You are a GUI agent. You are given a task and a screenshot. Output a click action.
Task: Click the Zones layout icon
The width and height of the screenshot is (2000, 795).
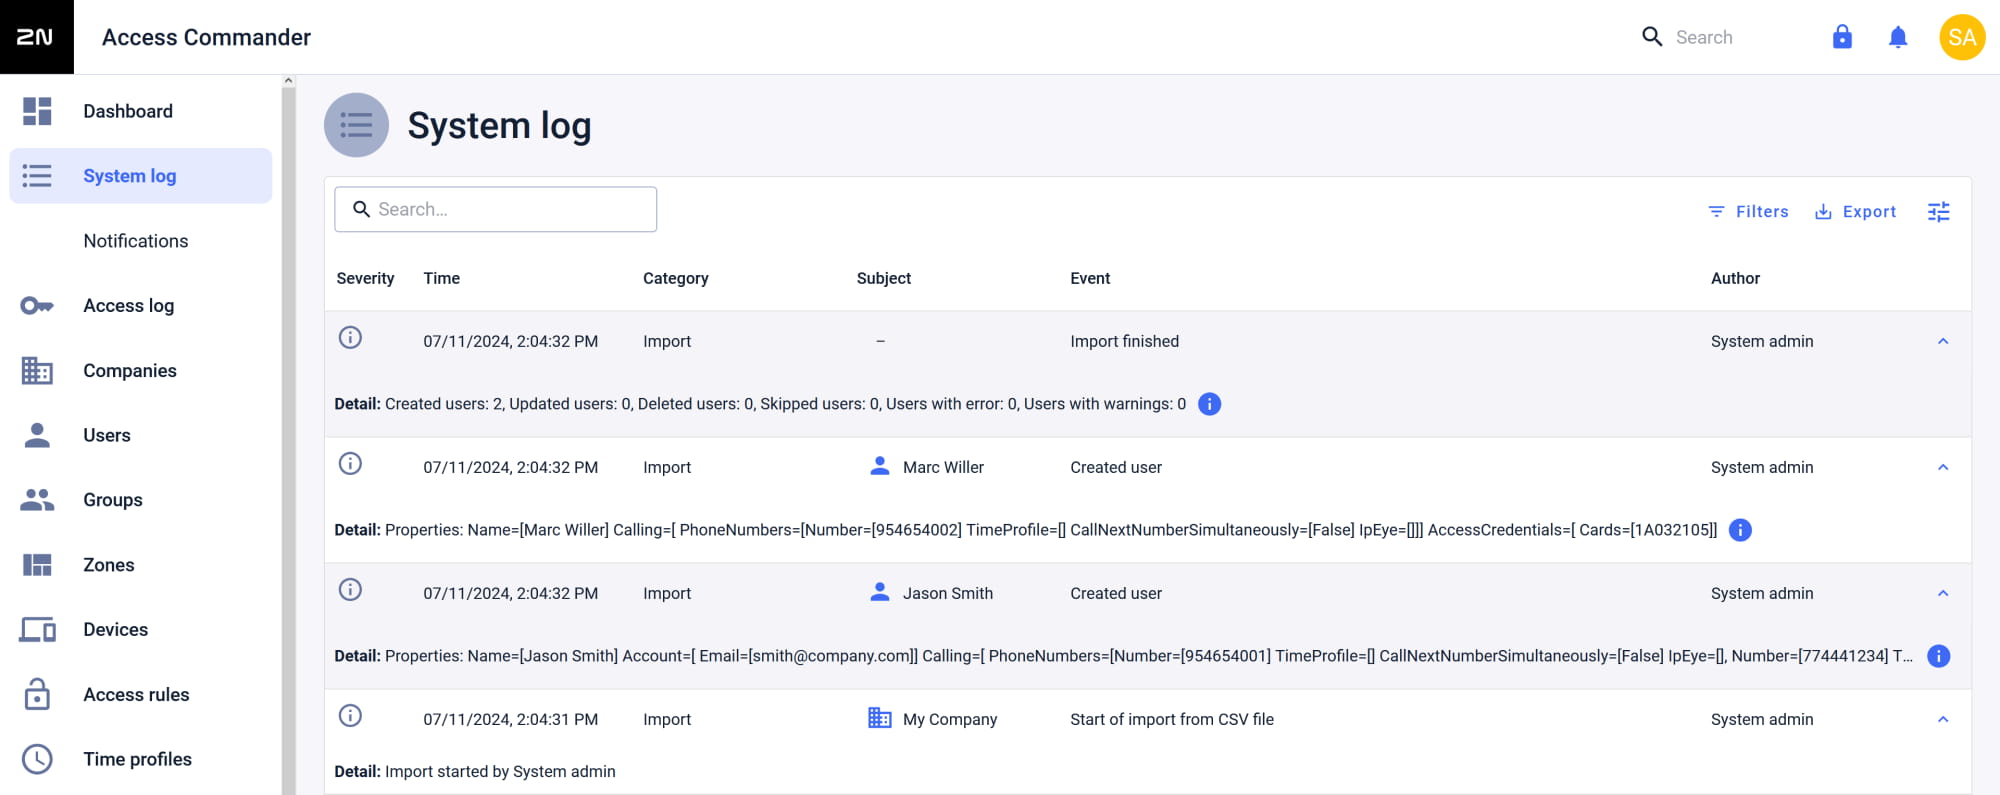tap(37, 565)
